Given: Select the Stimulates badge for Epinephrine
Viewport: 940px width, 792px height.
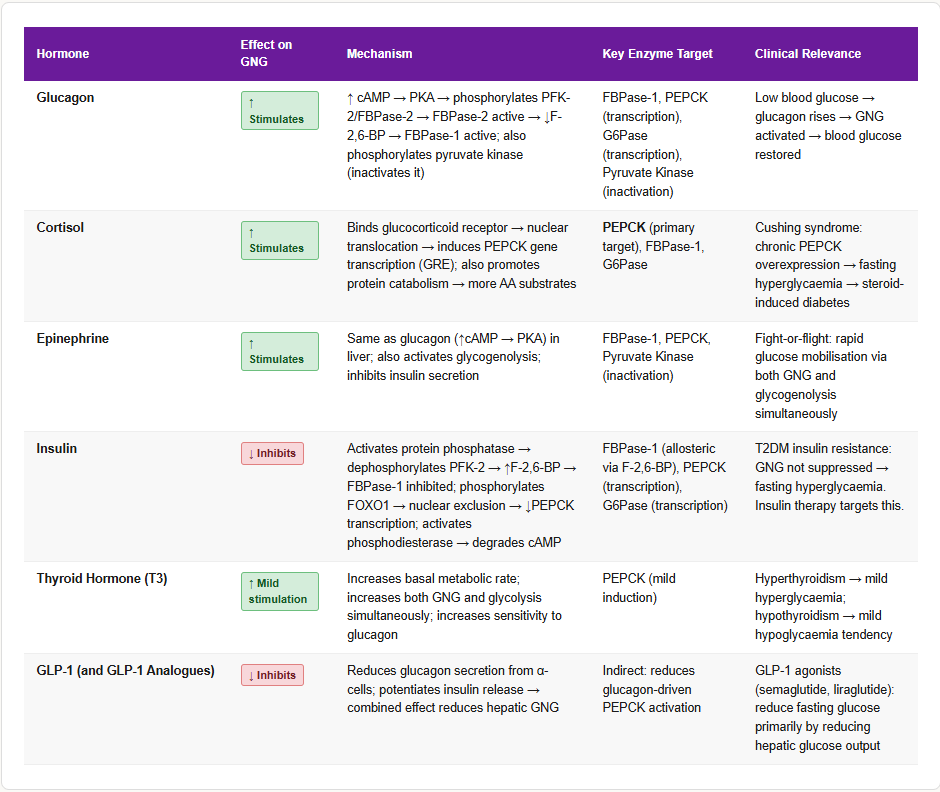Looking at the screenshot, I should click(279, 351).
